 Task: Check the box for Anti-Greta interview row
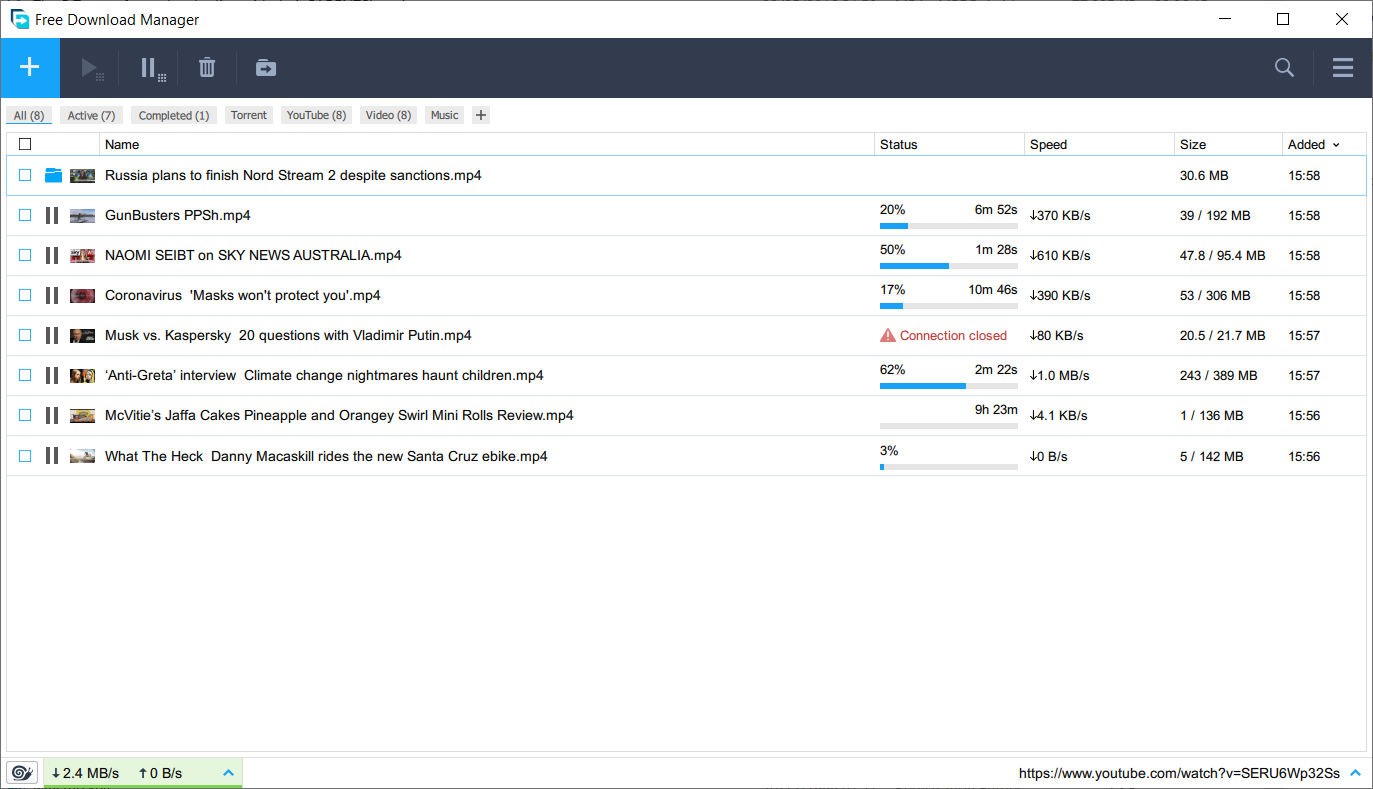point(25,375)
